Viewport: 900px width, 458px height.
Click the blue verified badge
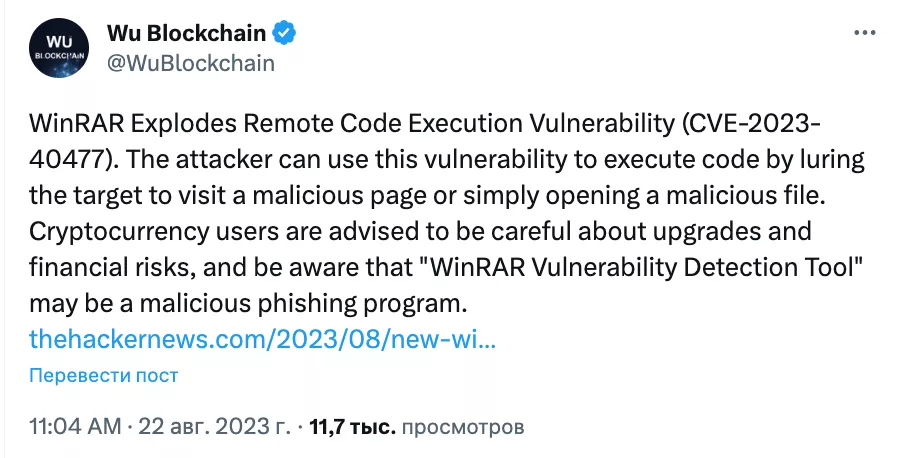click(286, 33)
